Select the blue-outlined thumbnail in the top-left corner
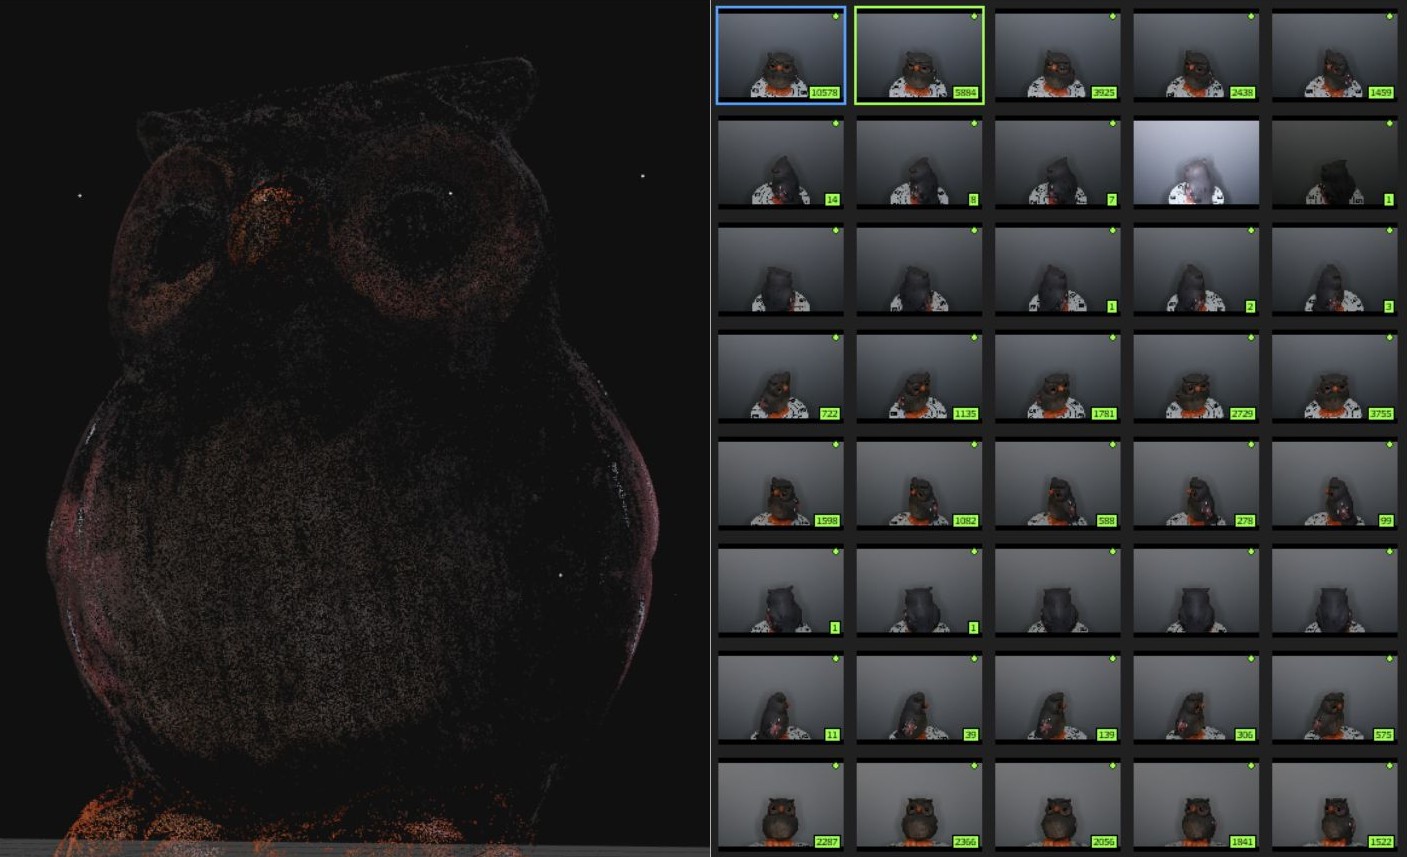The image size is (1407, 857). (x=780, y=55)
